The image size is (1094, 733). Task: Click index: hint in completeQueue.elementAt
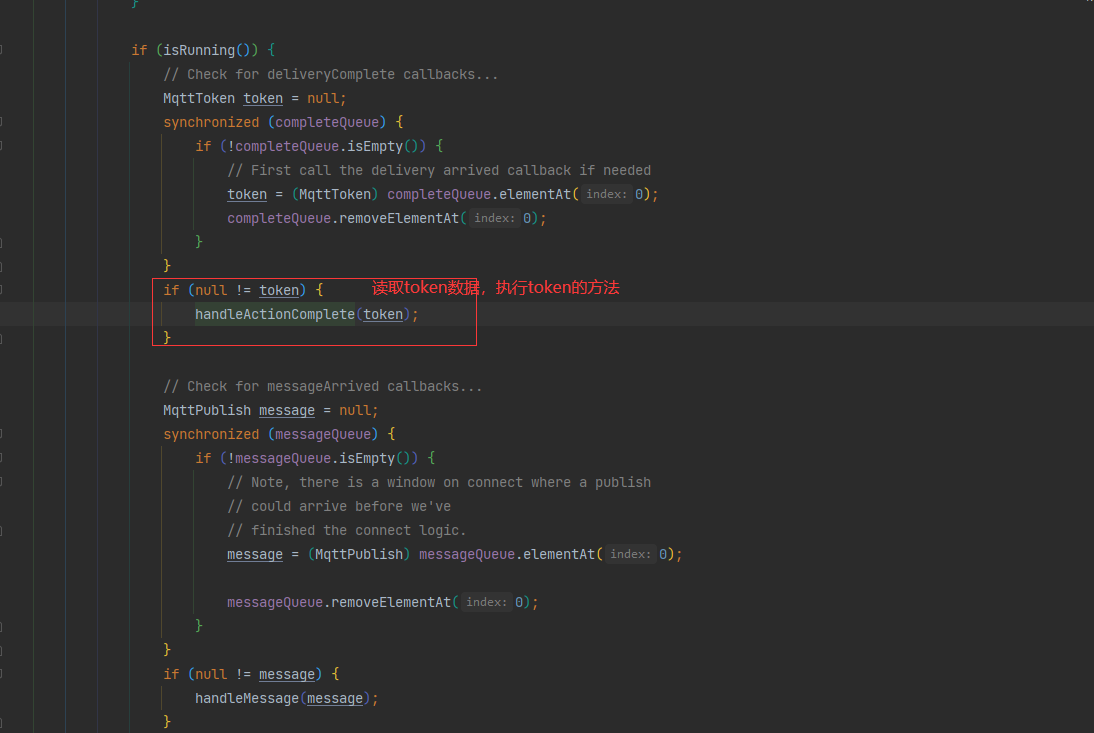(606, 194)
